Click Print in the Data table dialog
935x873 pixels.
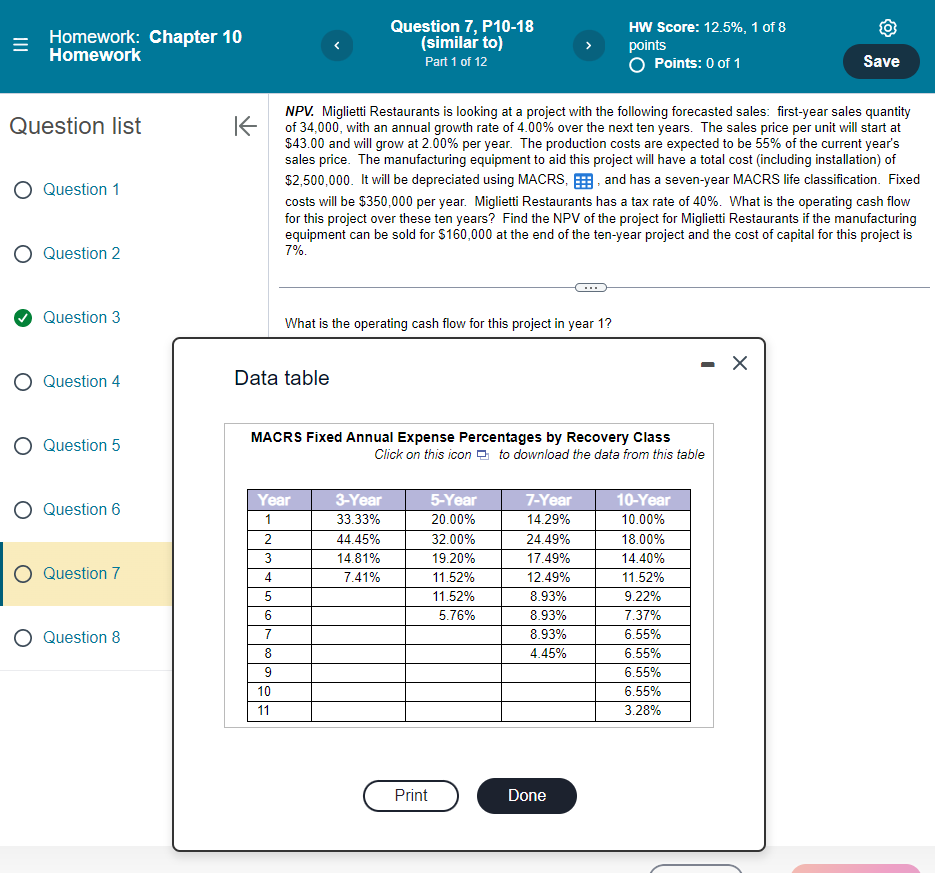[x=410, y=796]
